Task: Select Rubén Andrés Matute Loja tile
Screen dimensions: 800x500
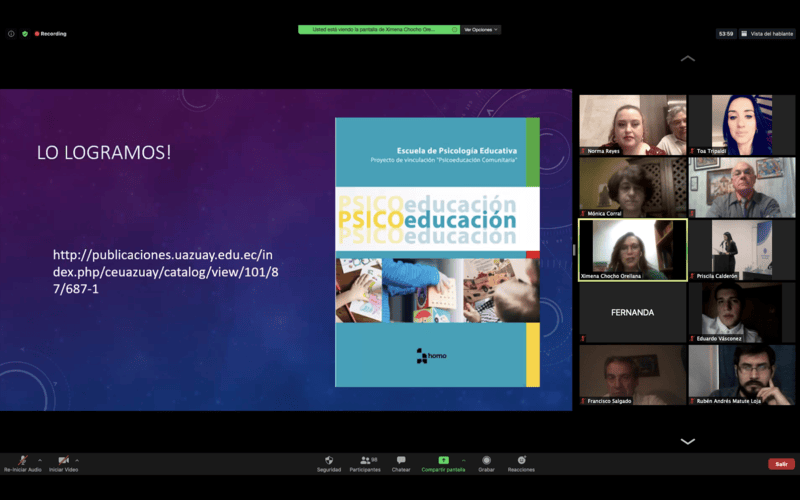Action: pyautogui.click(x=742, y=375)
